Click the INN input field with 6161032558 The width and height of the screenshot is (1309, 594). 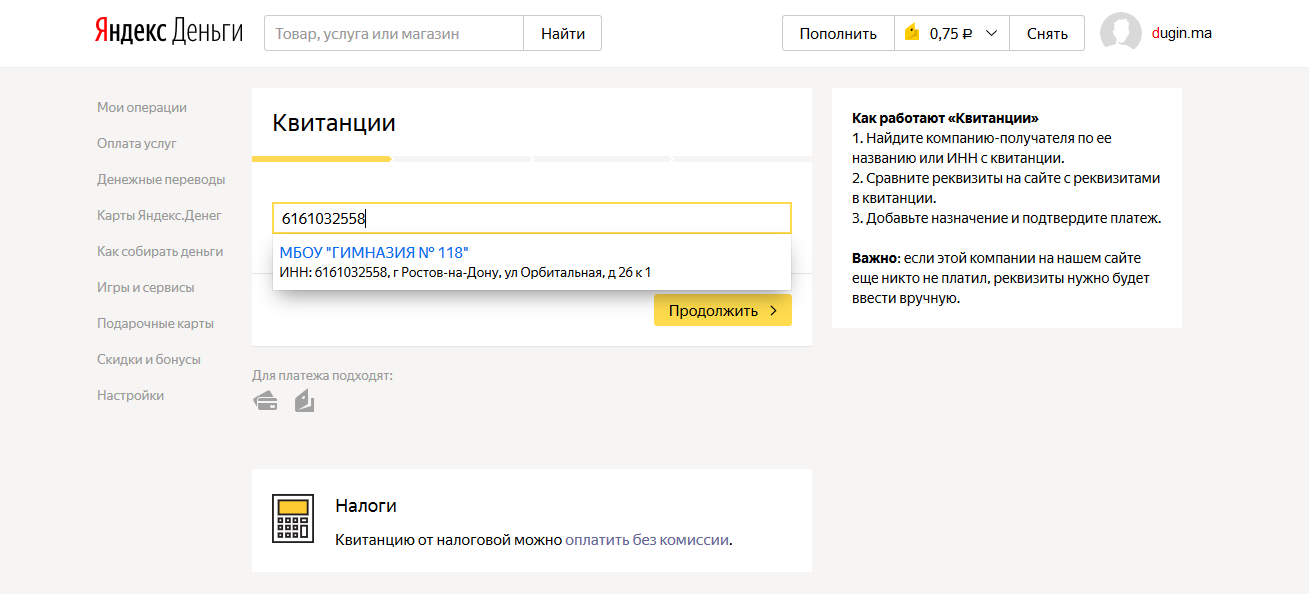tap(532, 218)
